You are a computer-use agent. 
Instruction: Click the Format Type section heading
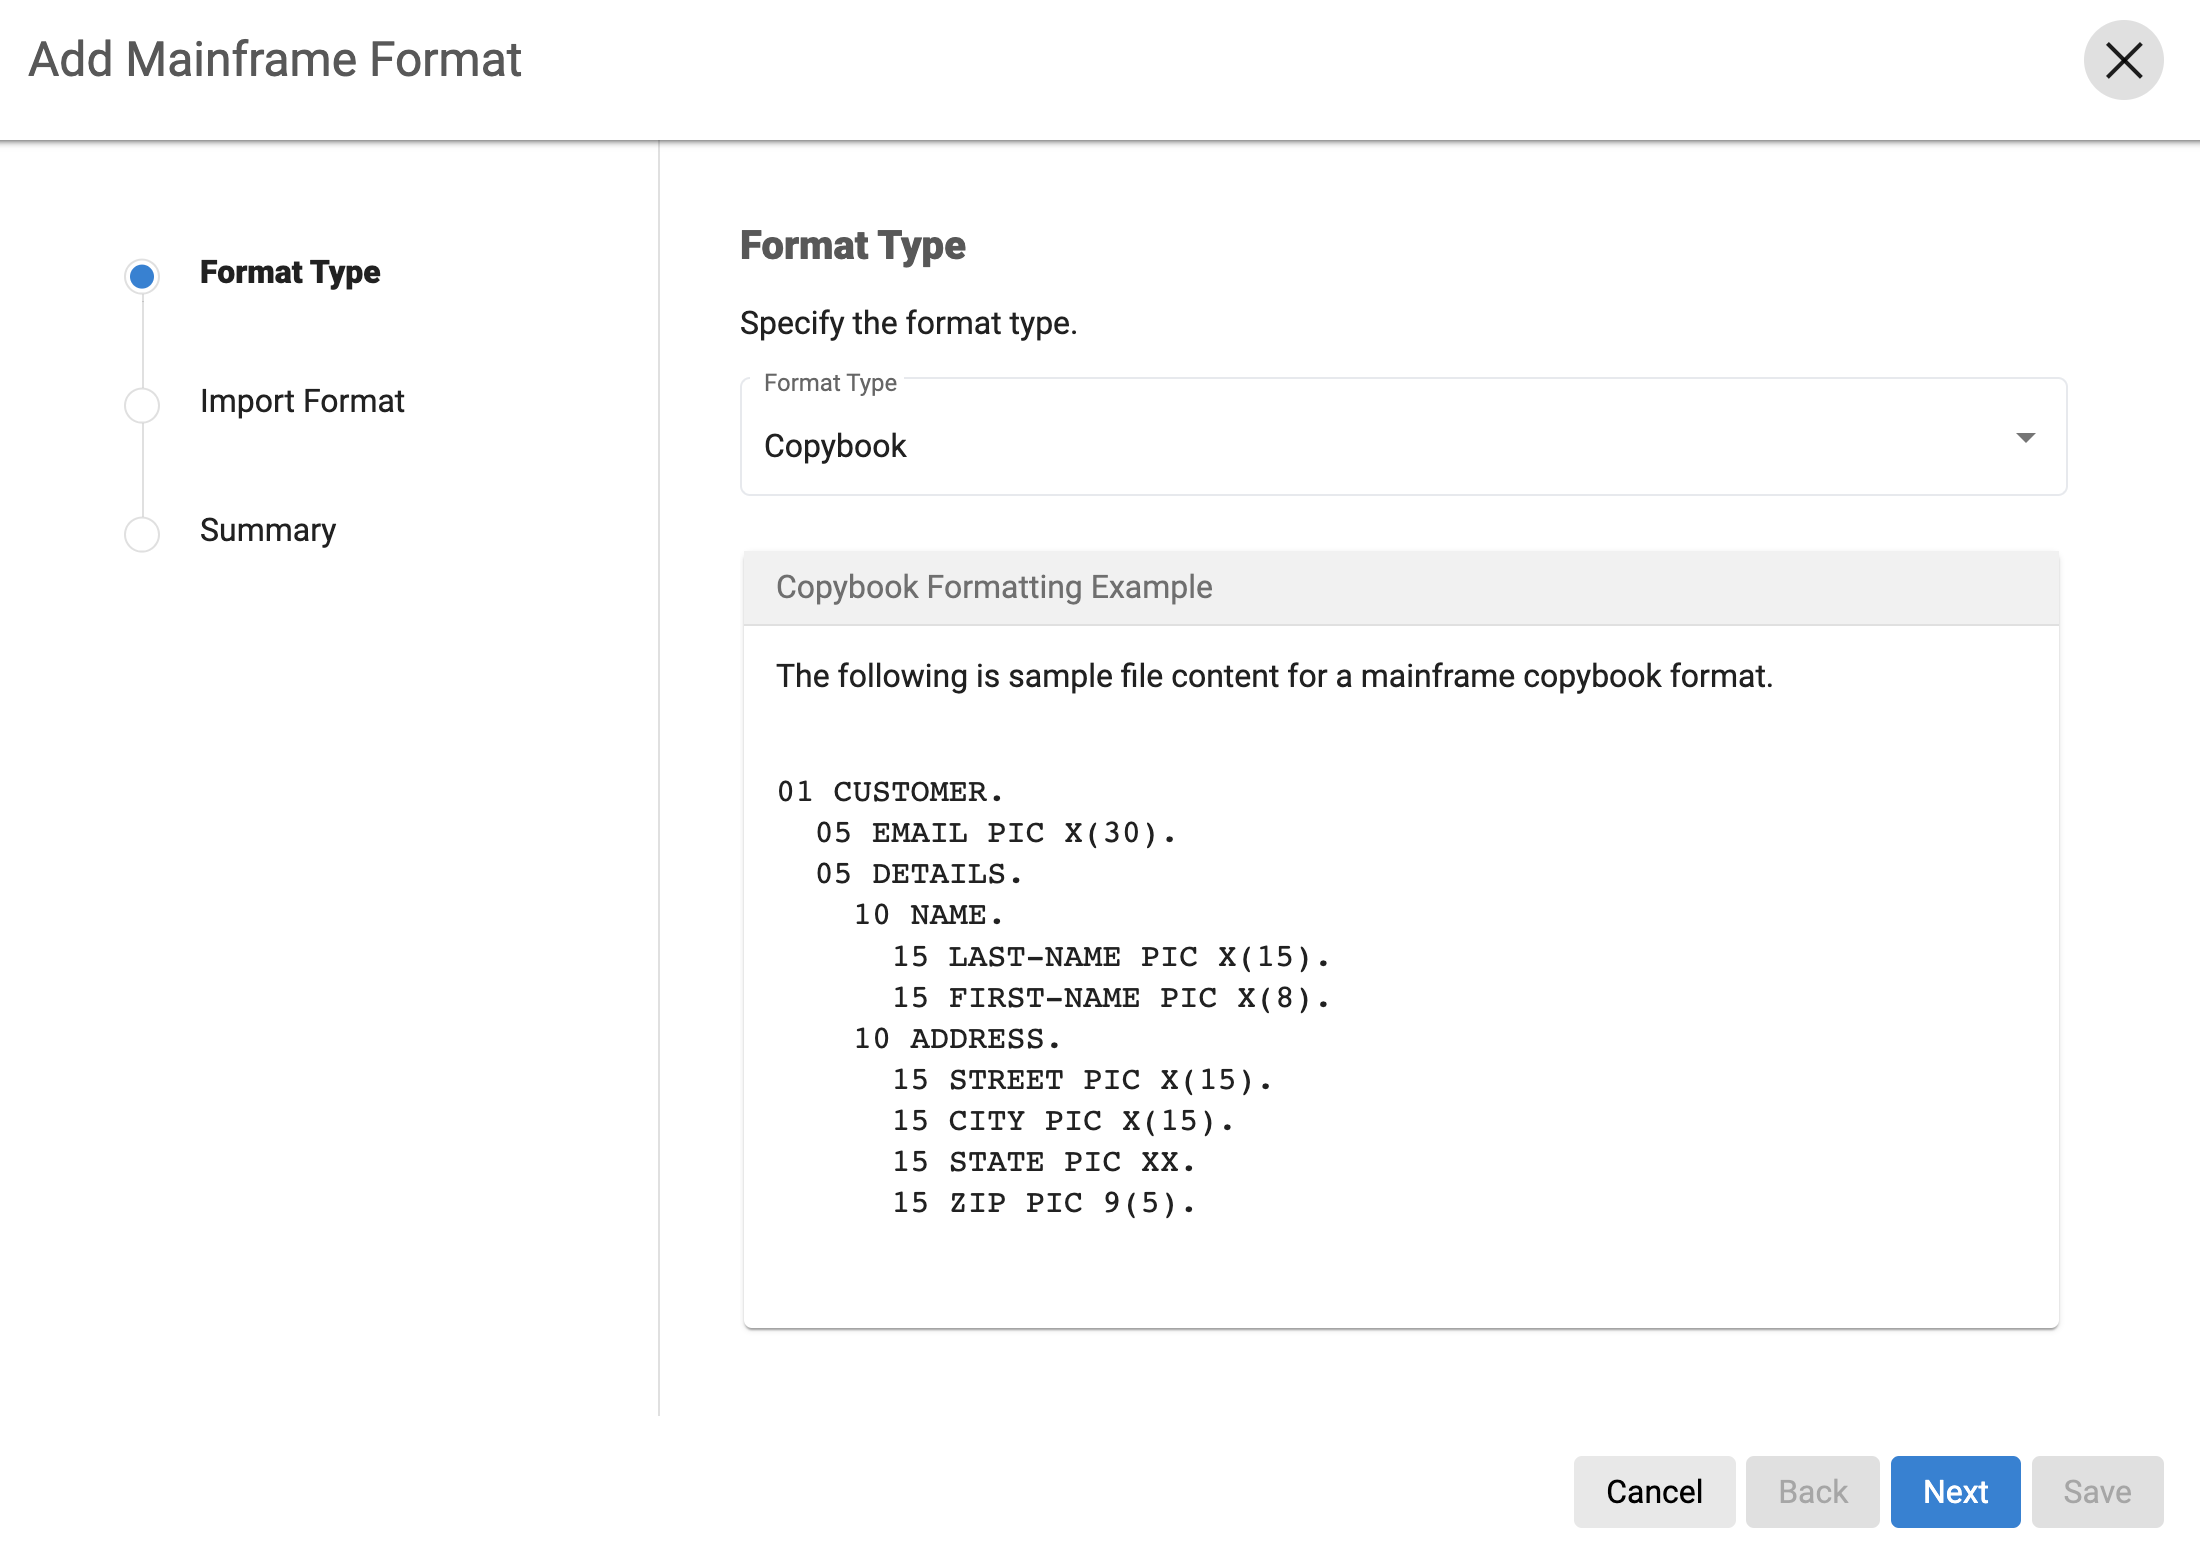click(852, 246)
